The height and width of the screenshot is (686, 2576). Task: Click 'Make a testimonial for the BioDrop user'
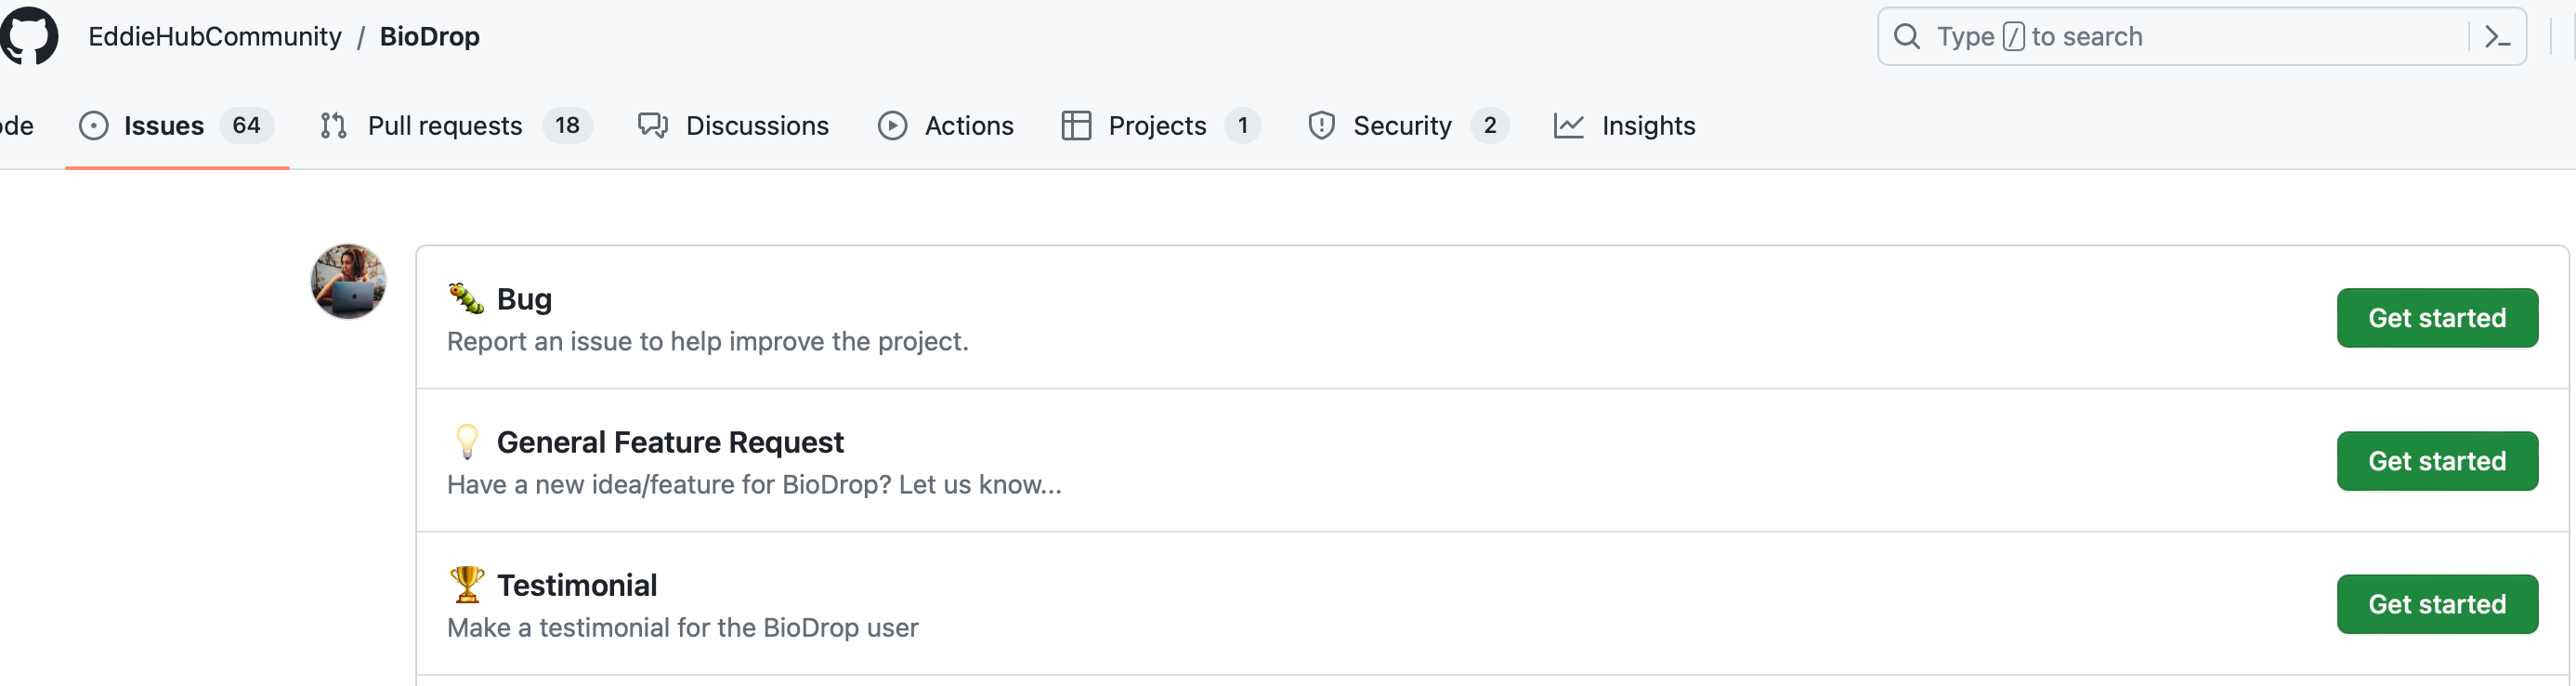click(x=682, y=628)
